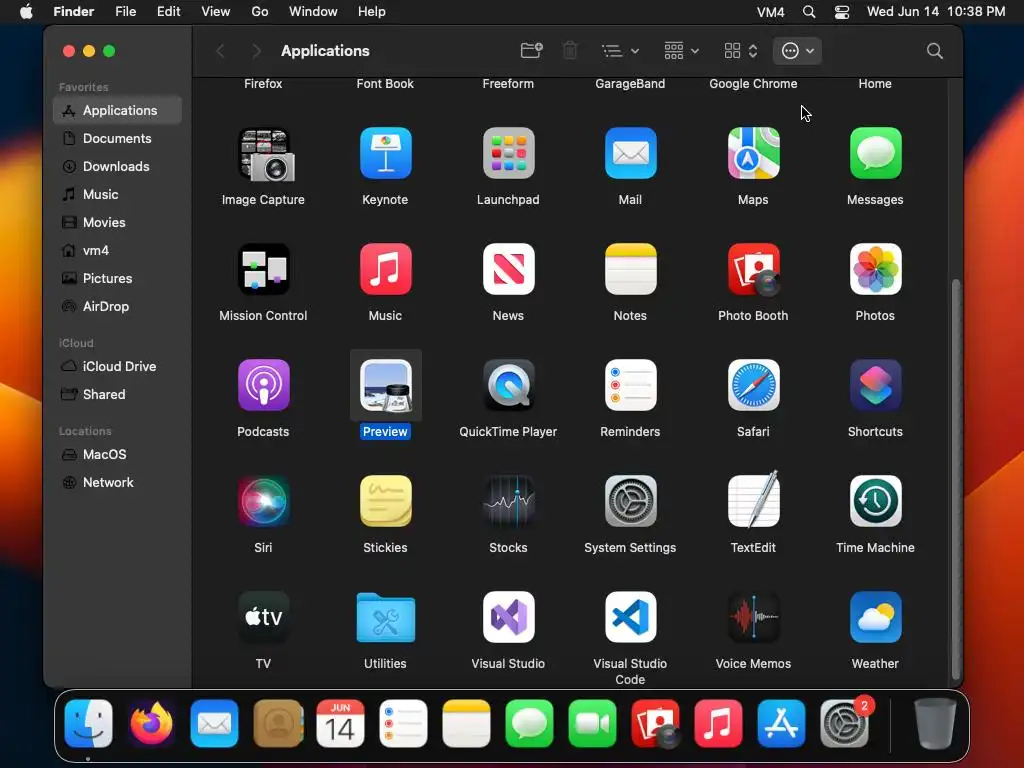Select the Mission Control icon
The height and width of the screenshot is (768, 1024).
point(263,270)
